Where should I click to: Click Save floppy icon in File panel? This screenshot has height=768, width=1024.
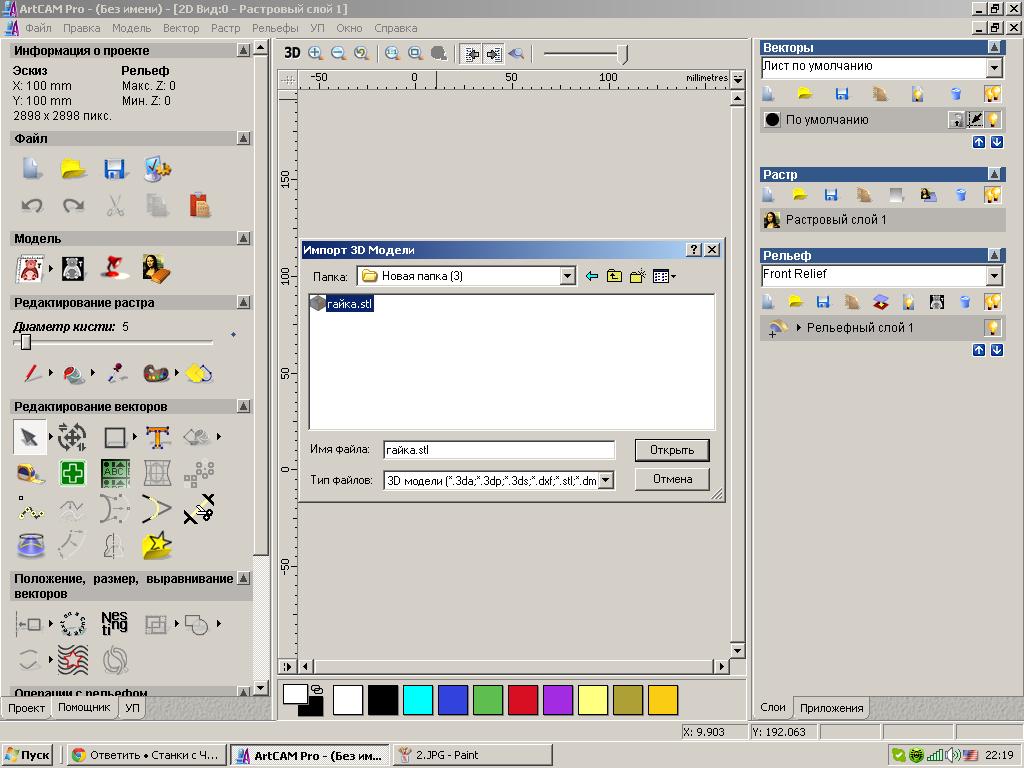point(115,168)
